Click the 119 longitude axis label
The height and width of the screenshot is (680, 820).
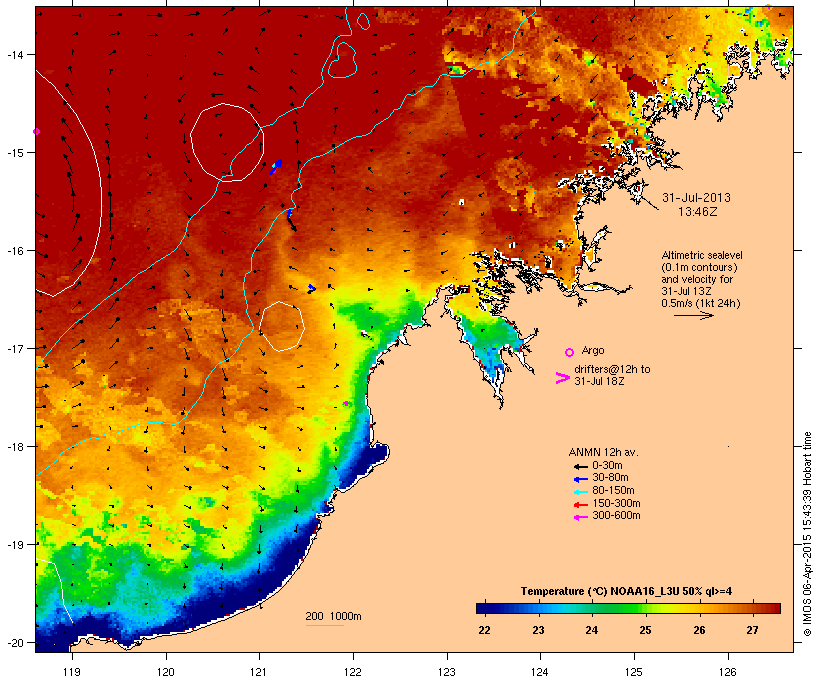coord(72,672)
